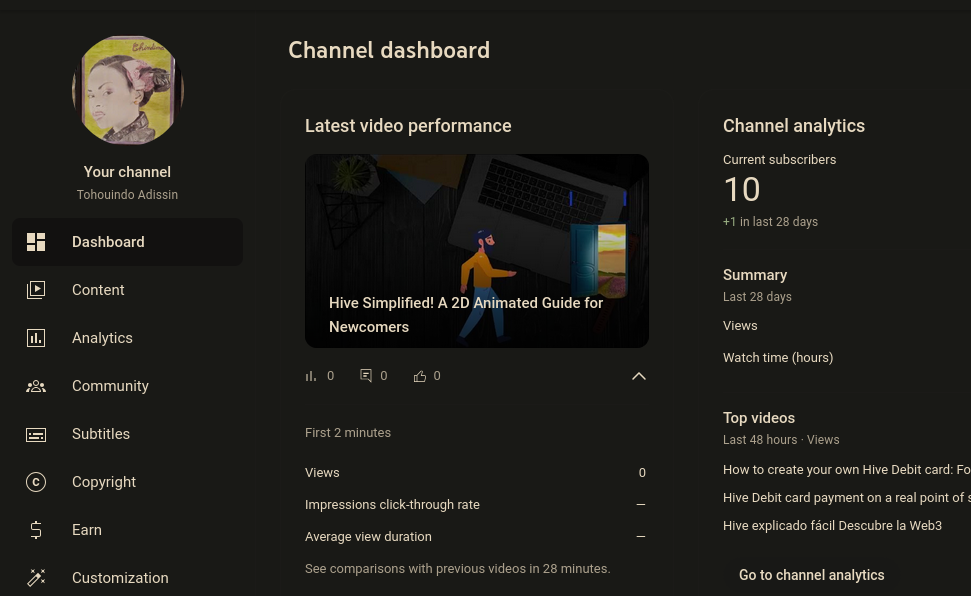Screen dimensions: 971x596
Task: Click the +1 in last 28 days text
Action: [x=770, y=222]
